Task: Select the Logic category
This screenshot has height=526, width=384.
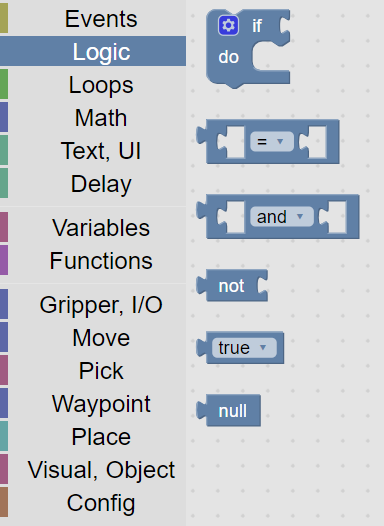Action: pyautogui.click(x=93, y=51)
